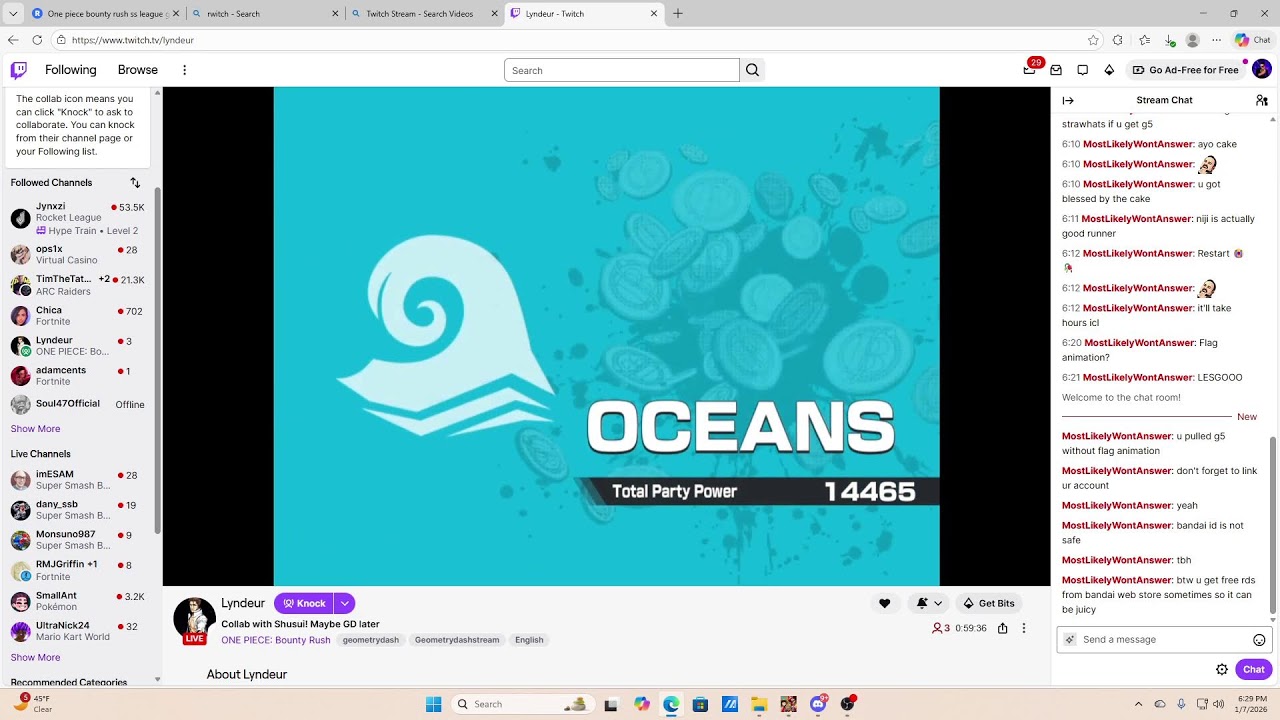Bookmark this page with star icon
1280x720 pixels.
click(1093, 40)
